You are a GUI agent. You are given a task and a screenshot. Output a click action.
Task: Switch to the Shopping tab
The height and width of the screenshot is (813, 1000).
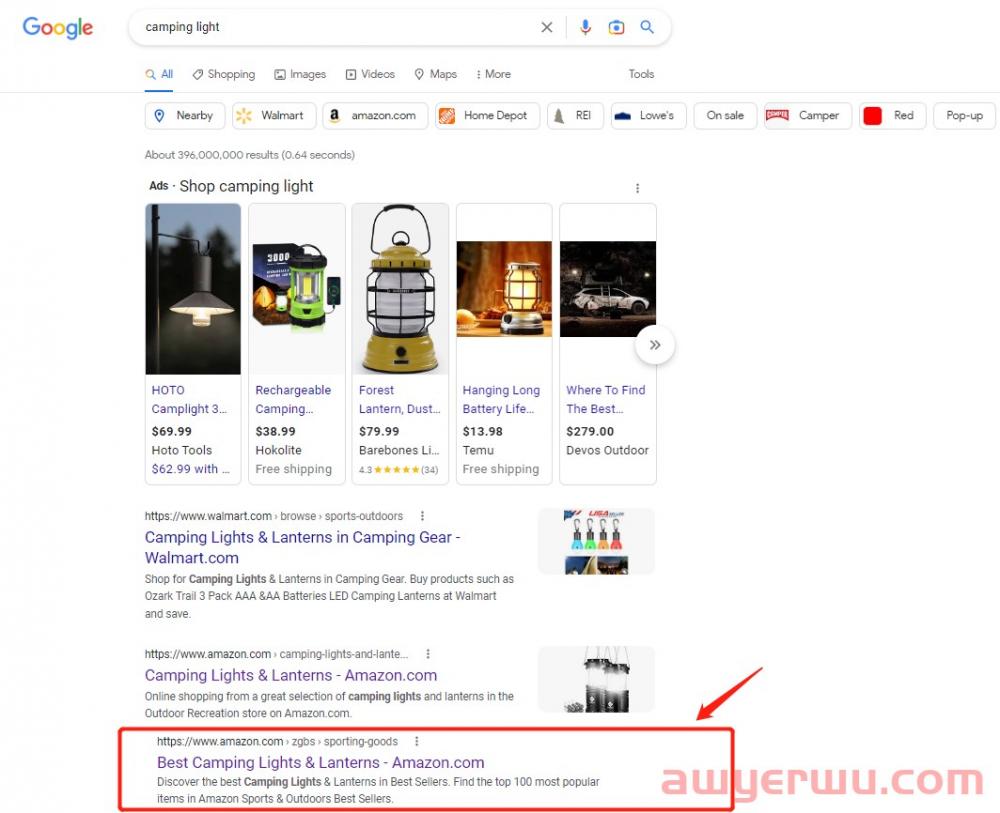[224, 74]
